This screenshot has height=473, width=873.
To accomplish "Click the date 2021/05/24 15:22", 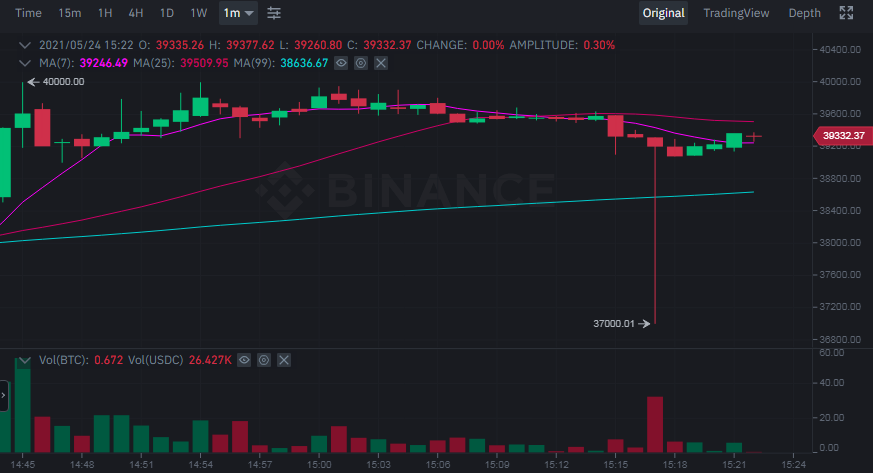I will tap(86, 45).
